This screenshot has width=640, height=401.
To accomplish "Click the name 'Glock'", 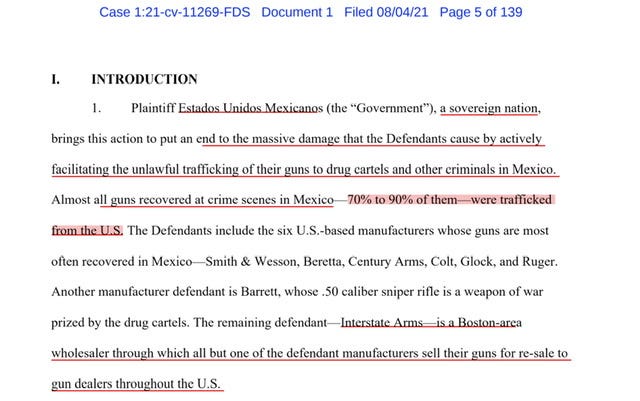I will pyautogui.click(x=476, y=261).
